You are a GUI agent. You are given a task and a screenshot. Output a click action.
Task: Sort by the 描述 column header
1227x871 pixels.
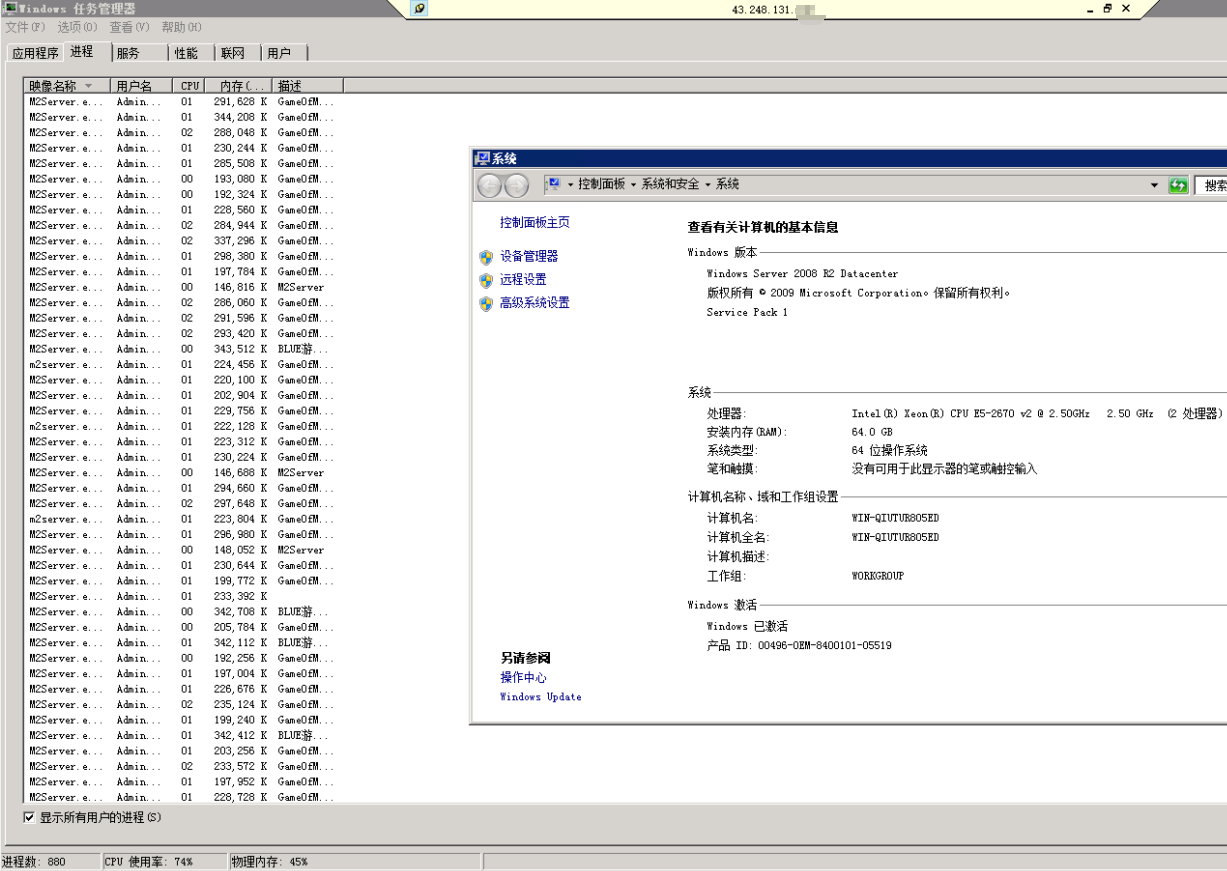click(x=308, y=86)
